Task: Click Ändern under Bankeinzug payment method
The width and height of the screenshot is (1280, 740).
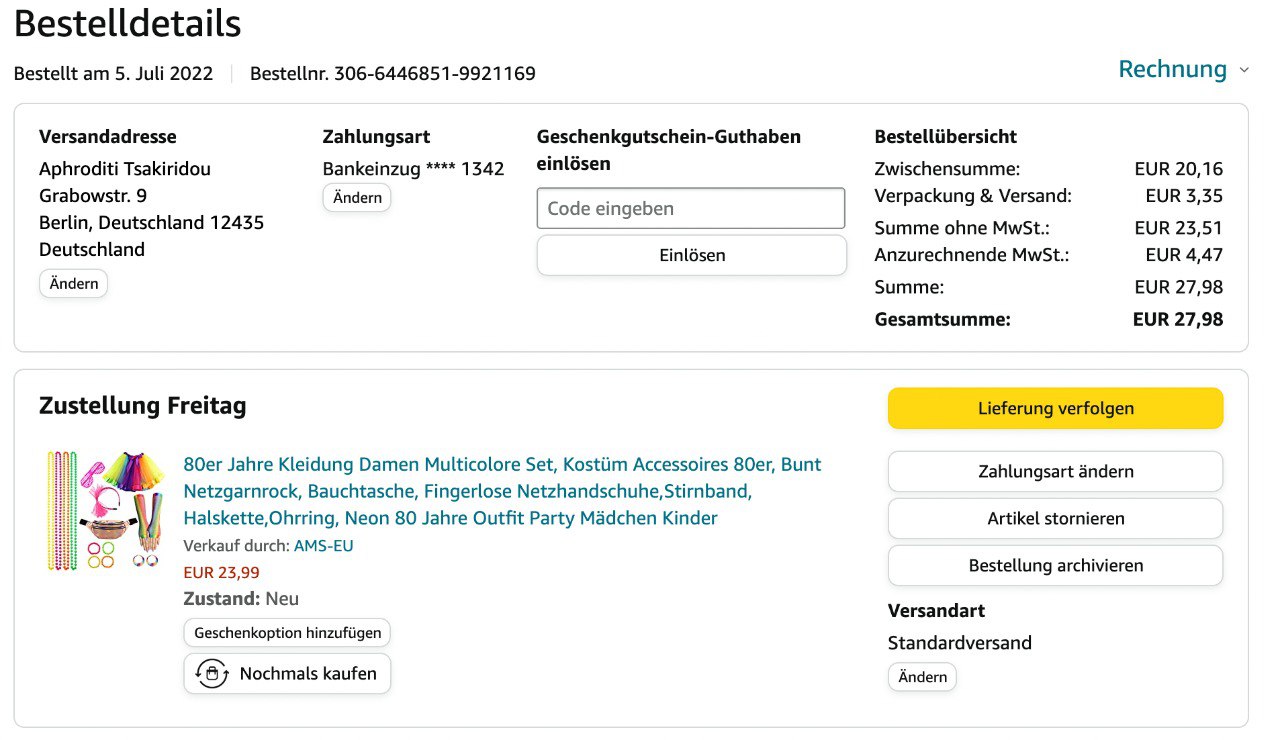Action: point(357,198)
